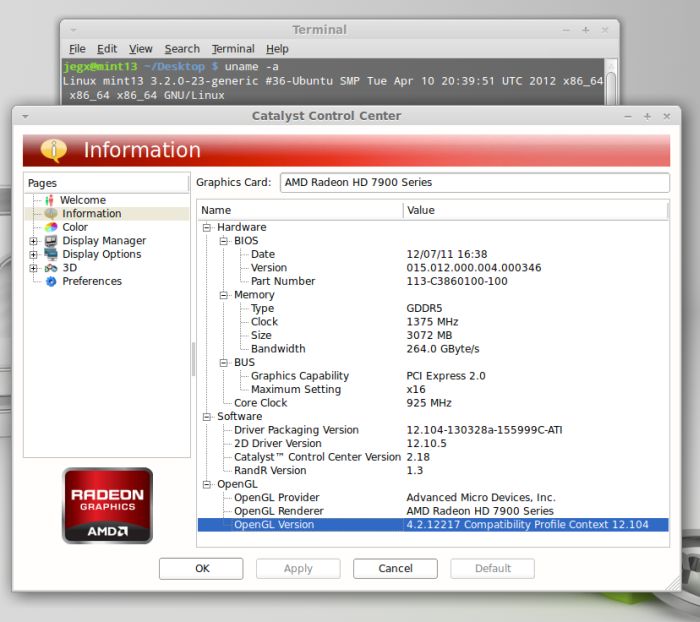
Task: Select the Graphics Capability row
Action: 433,376
